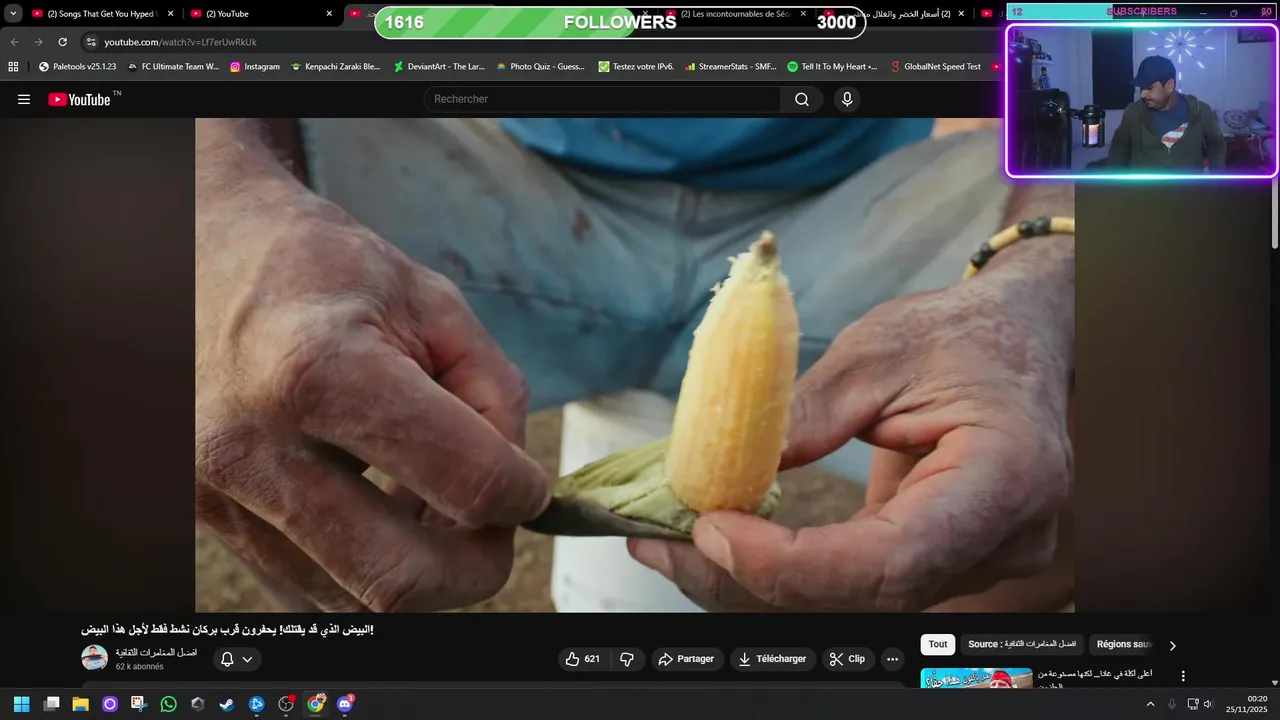Open the channel name link showing 62 k abonnés
This screenshot has width=1280, height=720.
pyautogui.click(x=156, y=652)
